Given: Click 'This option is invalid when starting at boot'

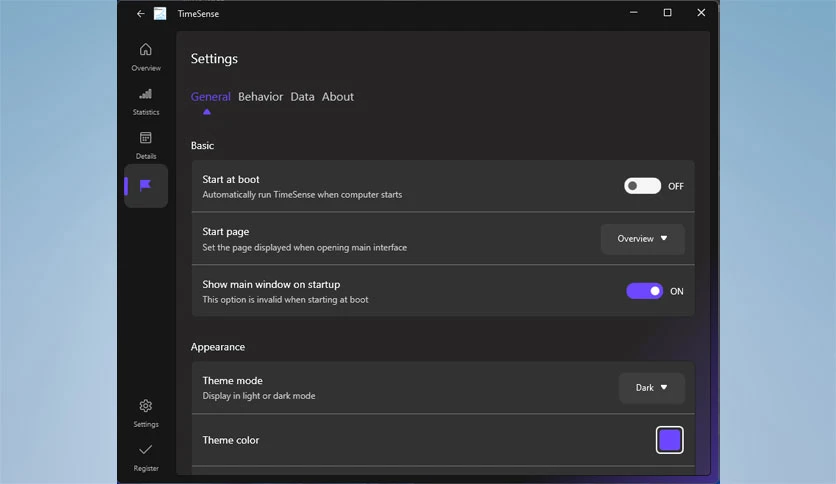Looking at the screenshot, I should point(285,300).
